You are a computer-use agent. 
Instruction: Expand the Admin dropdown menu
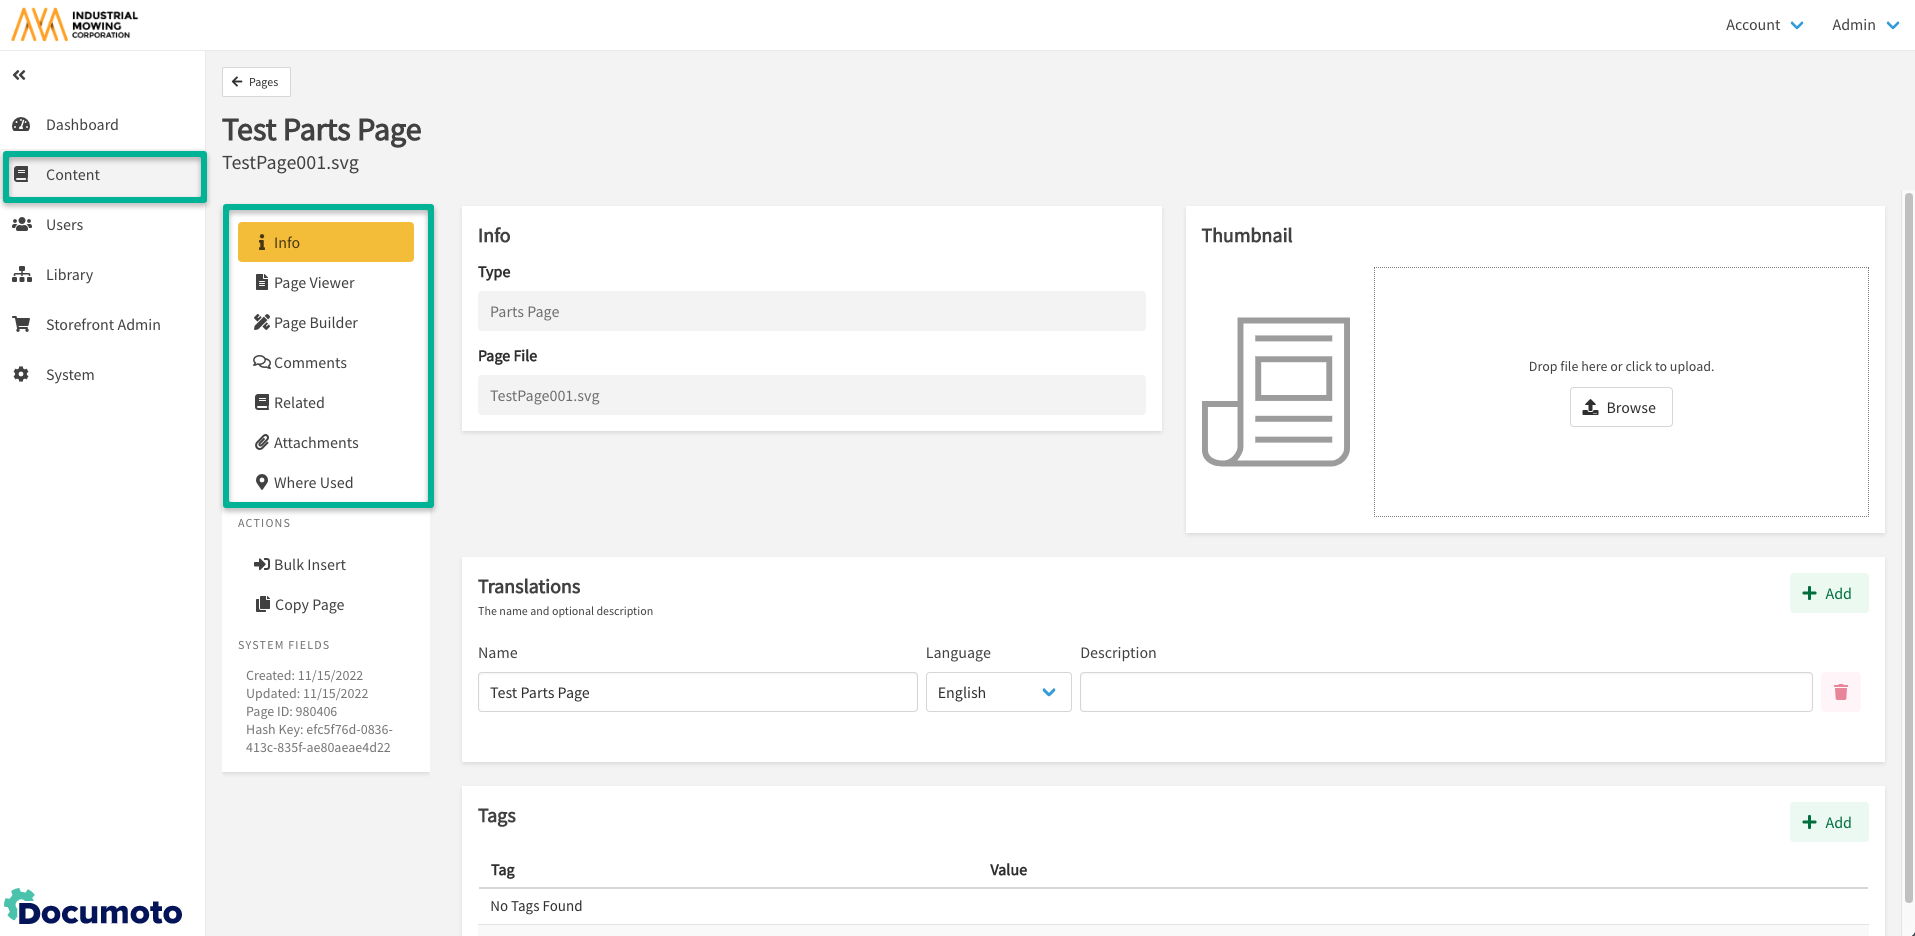(x=1864, y=25)
